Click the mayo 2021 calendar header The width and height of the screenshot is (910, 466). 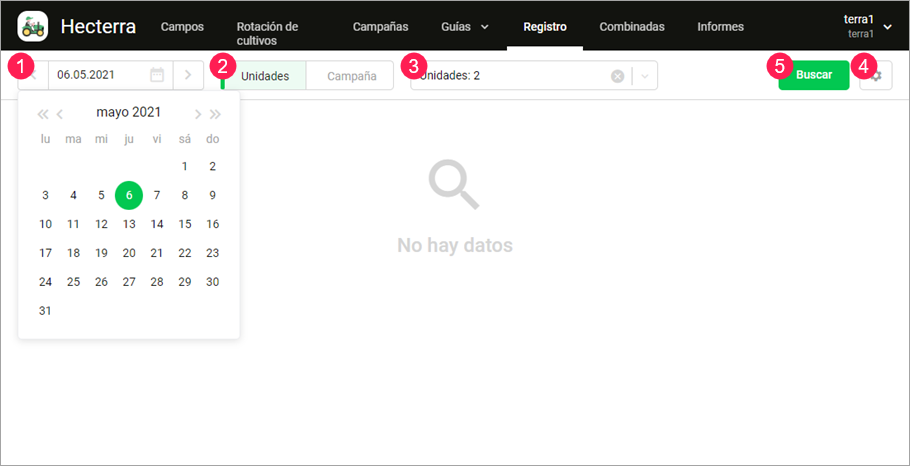[129, 113]
